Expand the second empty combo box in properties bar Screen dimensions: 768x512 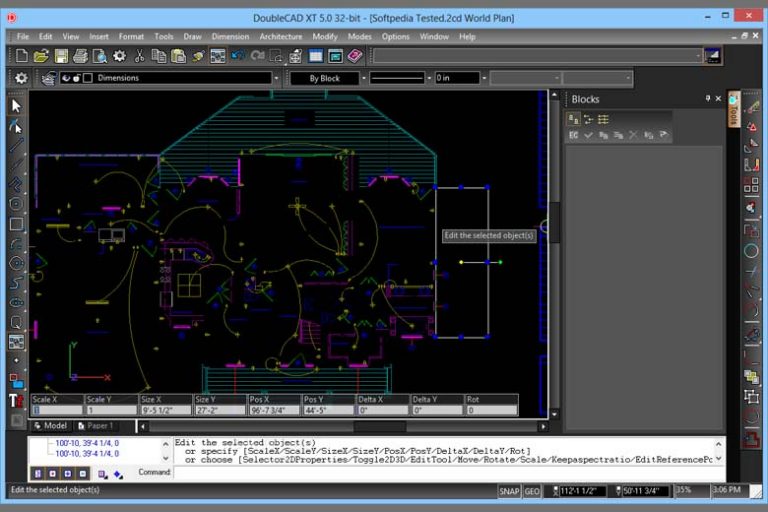click(x=628, y=78)
